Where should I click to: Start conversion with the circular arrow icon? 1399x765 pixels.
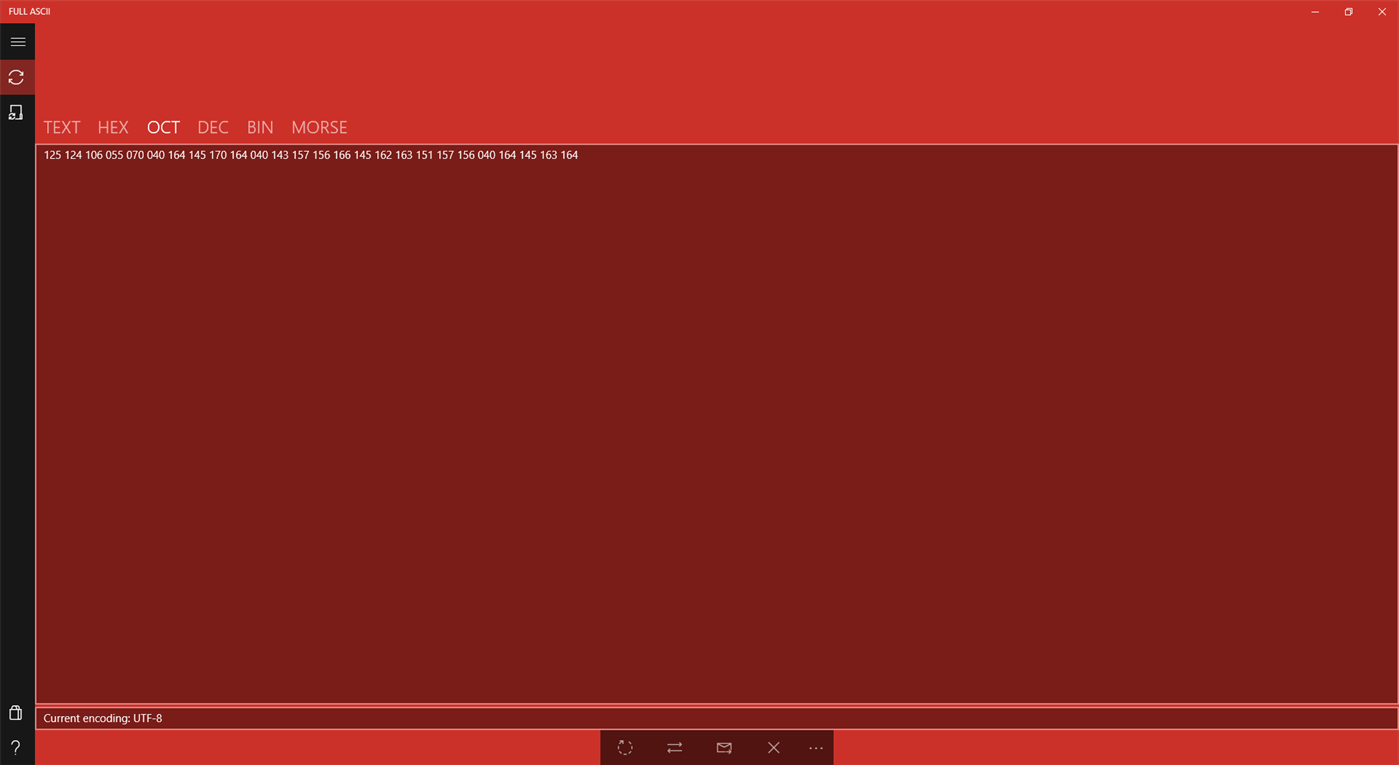(624, 747)
